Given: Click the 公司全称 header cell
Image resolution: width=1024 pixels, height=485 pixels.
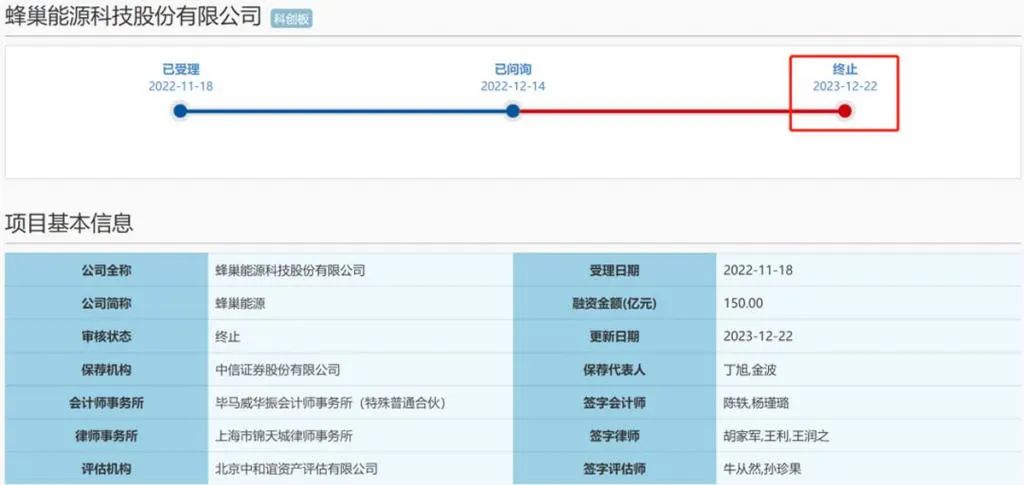Looking at the screenshot, I should pos(106,270).
